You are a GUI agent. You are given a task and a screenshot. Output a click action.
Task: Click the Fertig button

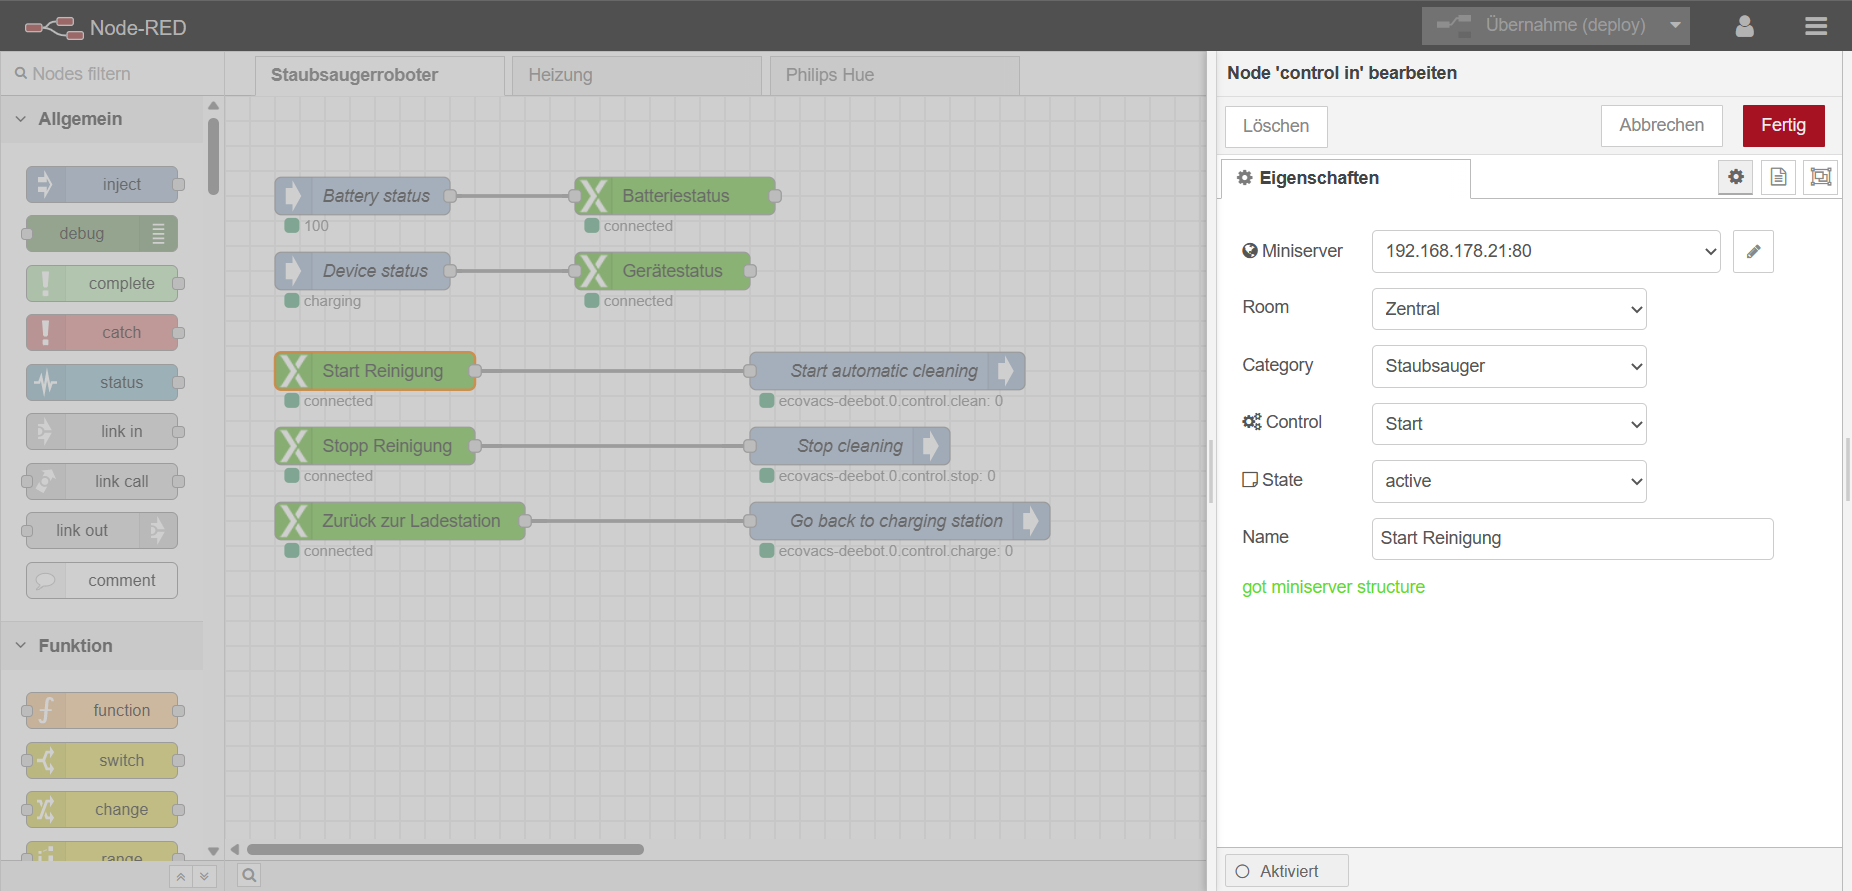click(1783, 126)
